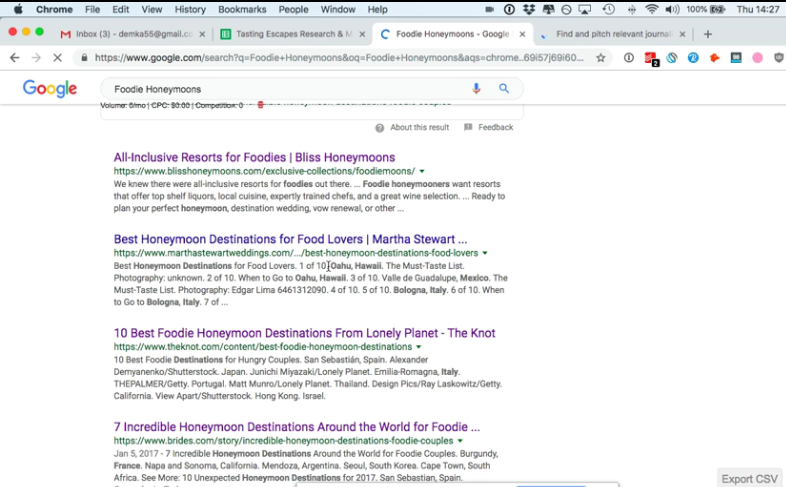Open Time Machine menu bar icon
Viewport: 786px width, 487px height.
609,9
